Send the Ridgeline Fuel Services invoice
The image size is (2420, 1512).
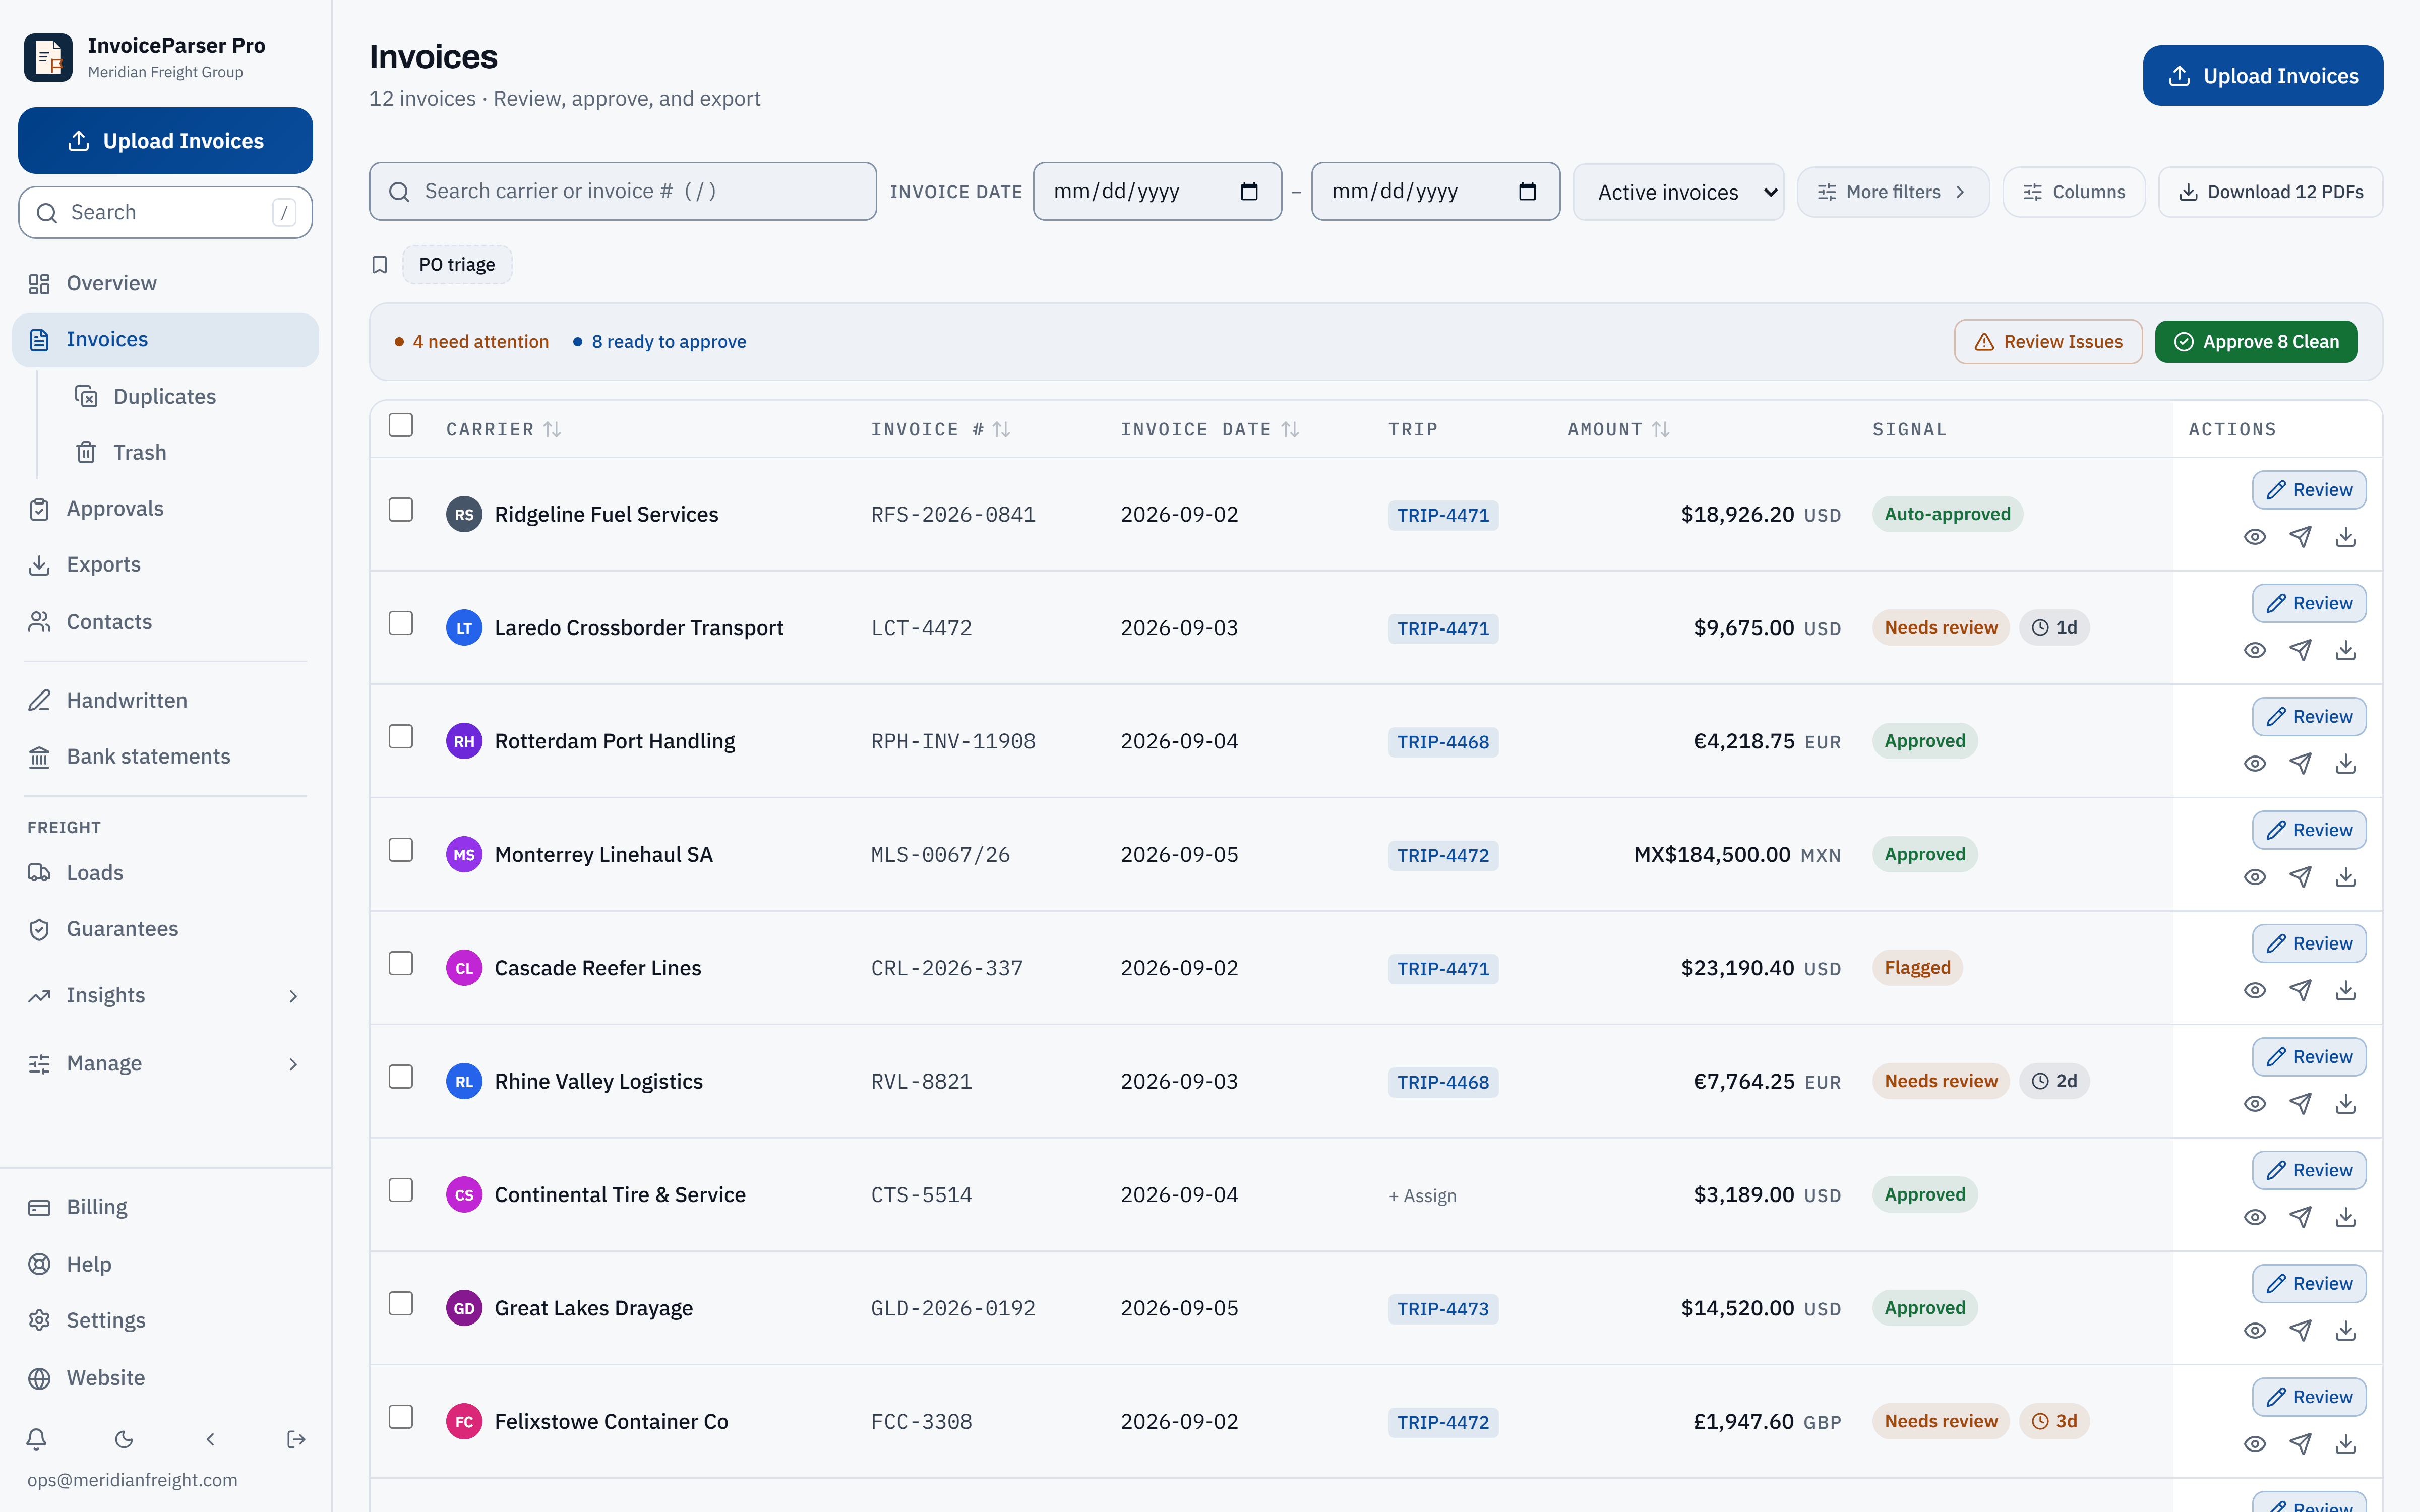(x=2300, y=537)
